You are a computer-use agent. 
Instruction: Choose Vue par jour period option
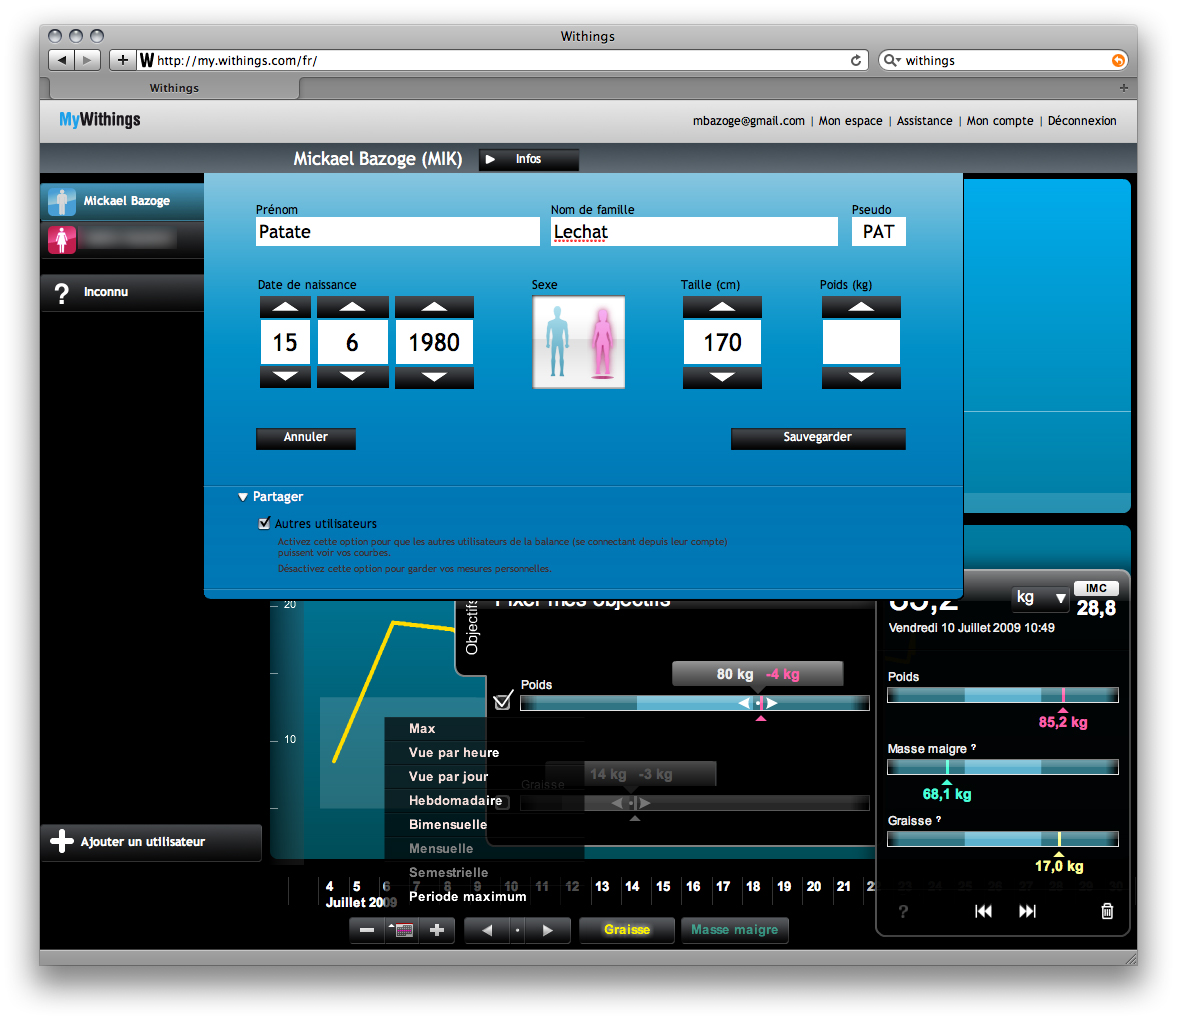pyautogui.click(x=448, y=776)
